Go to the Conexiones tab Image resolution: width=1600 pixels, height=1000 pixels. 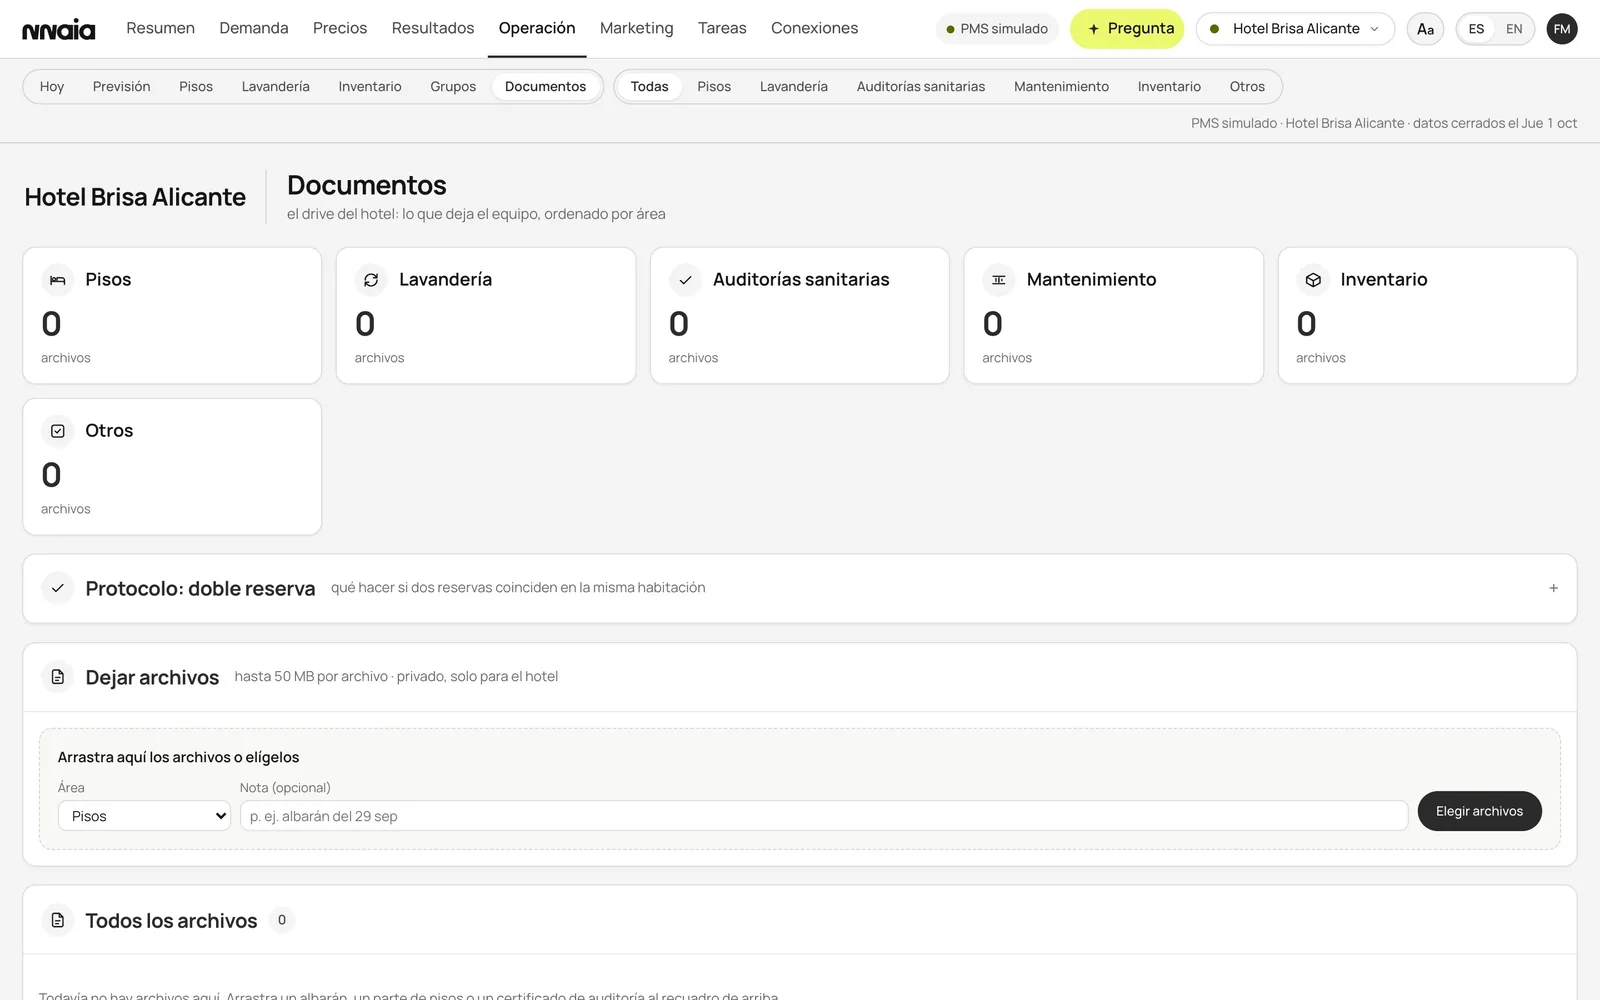[x=814, y=28]
